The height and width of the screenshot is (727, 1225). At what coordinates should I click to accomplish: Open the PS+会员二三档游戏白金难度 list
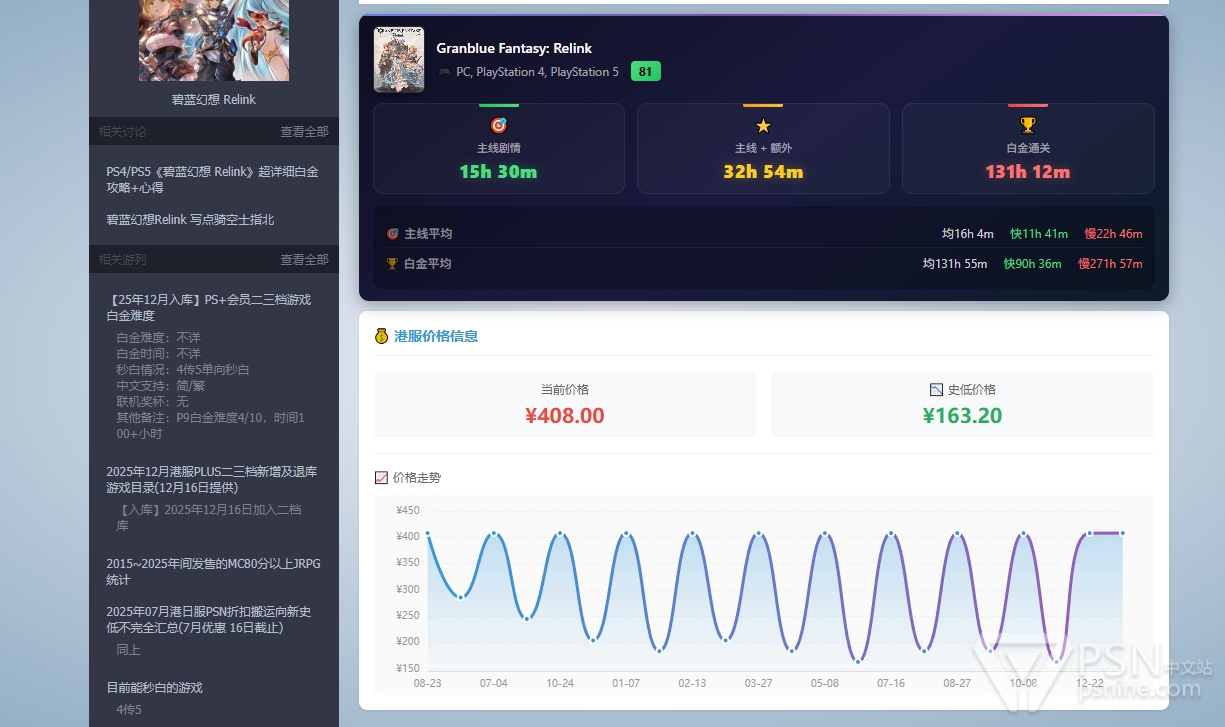pos(208,307)
